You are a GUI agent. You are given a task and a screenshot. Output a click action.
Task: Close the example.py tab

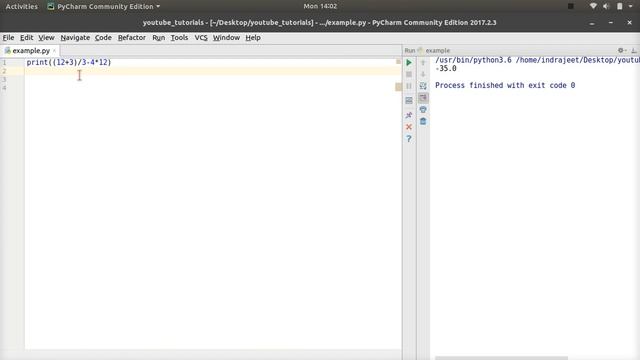(x=54, y=51)
